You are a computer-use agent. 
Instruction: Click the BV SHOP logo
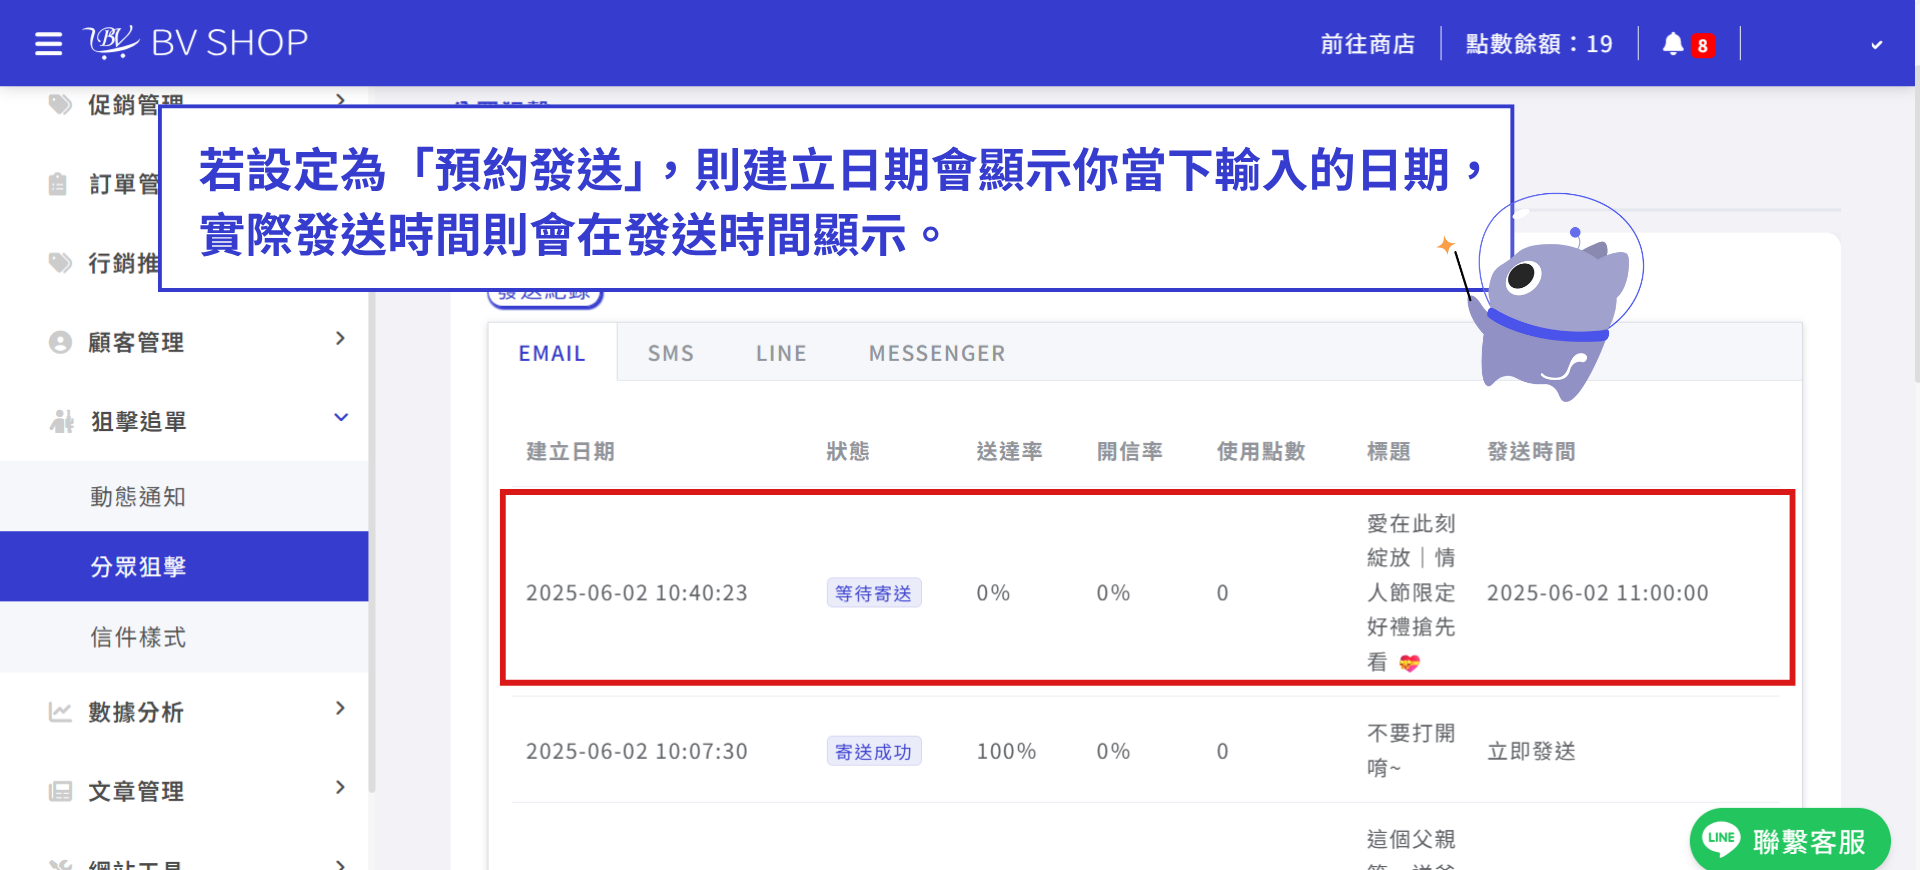(196, 42)
